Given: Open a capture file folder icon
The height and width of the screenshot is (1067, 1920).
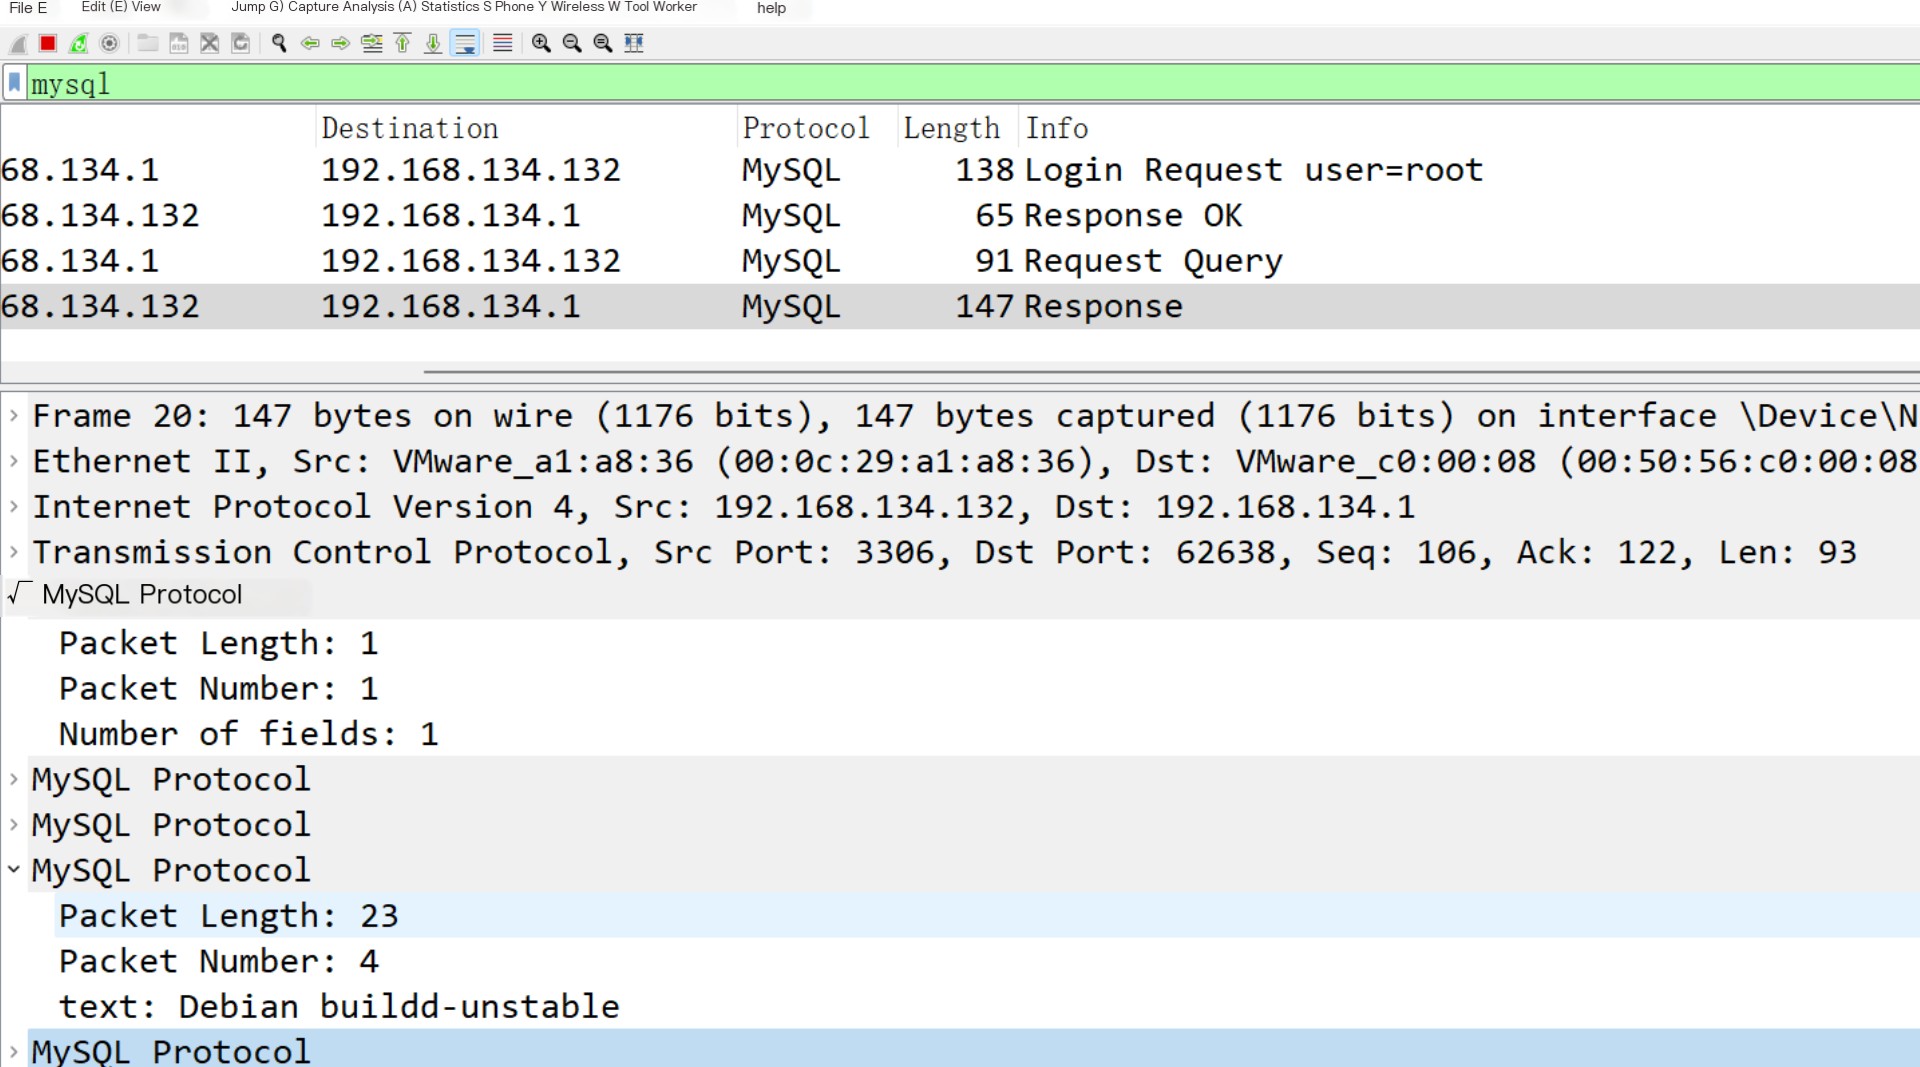Looking at the screenshot, I should point(148,43).
